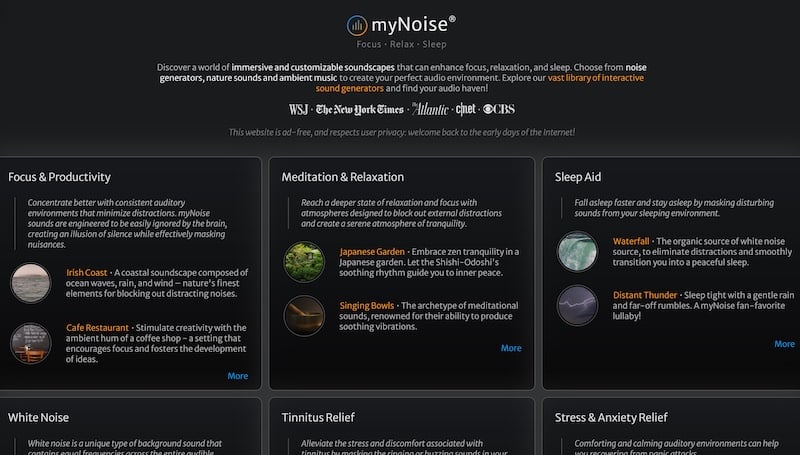This screenshot has height=455, width=800.
Task: Open the Irish Coast thumbnail image
Action: 31,283
